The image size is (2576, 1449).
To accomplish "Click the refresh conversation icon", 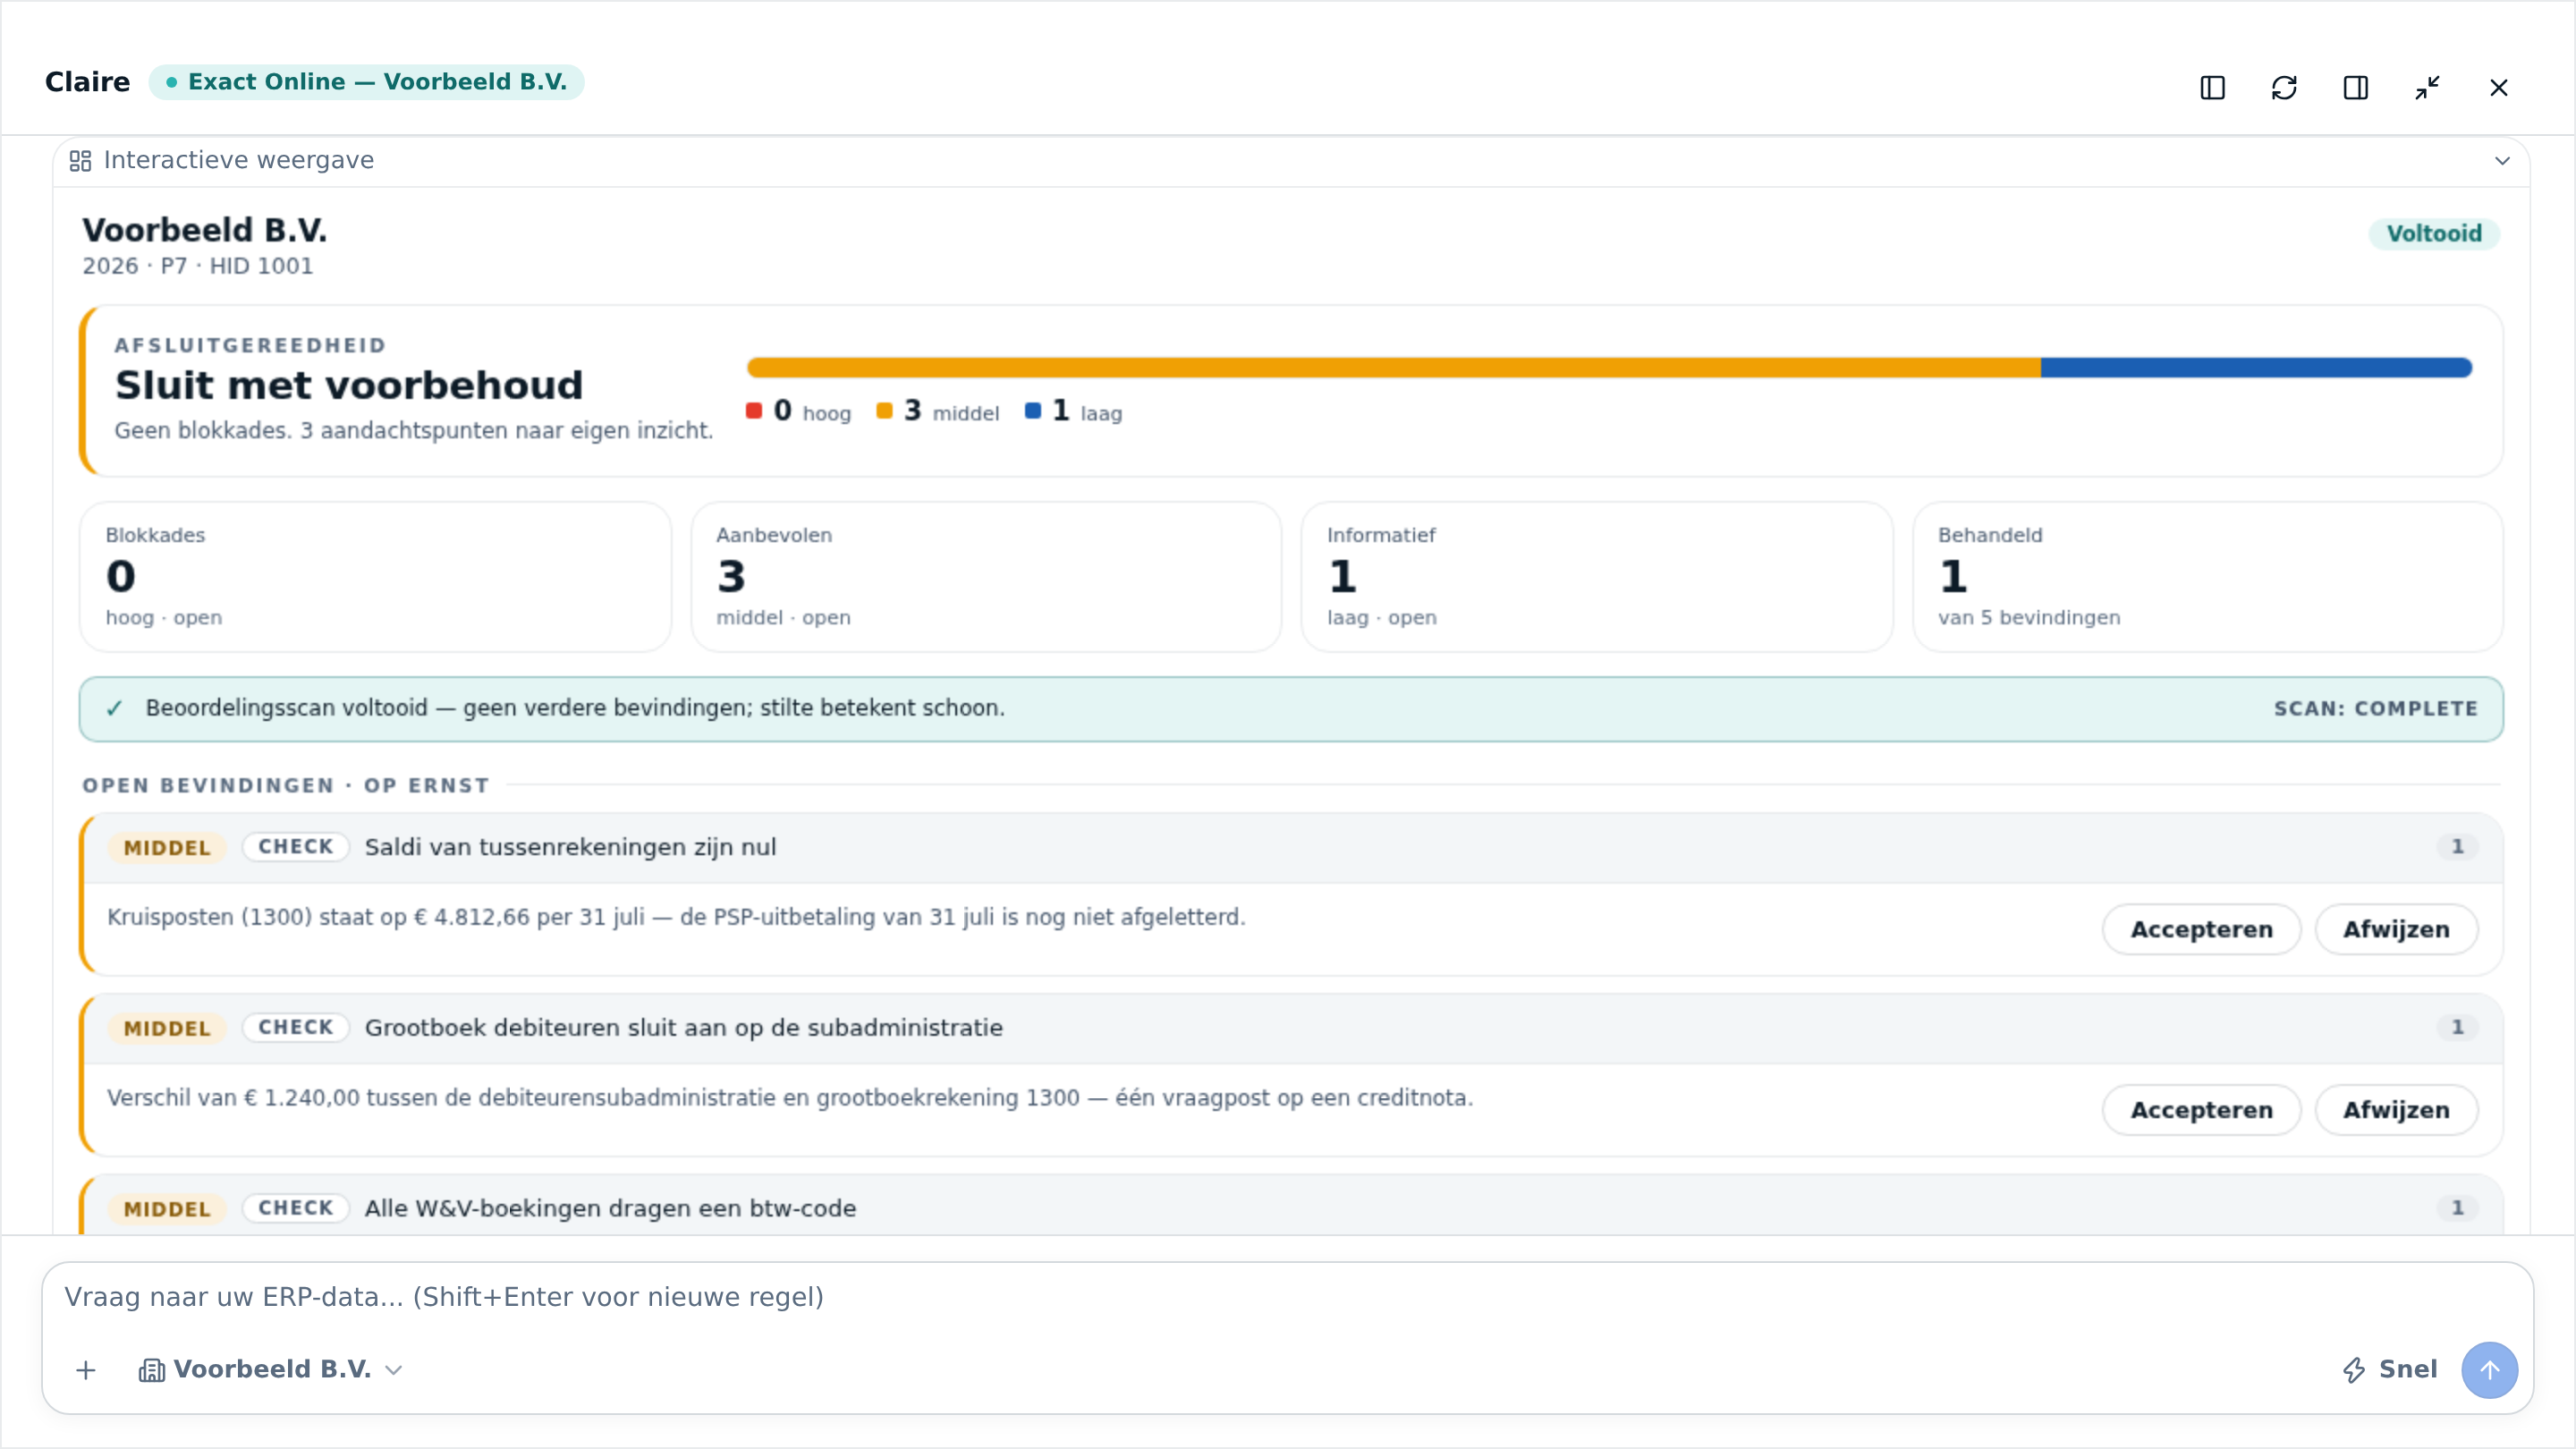I will click(x=2284, y=88).
